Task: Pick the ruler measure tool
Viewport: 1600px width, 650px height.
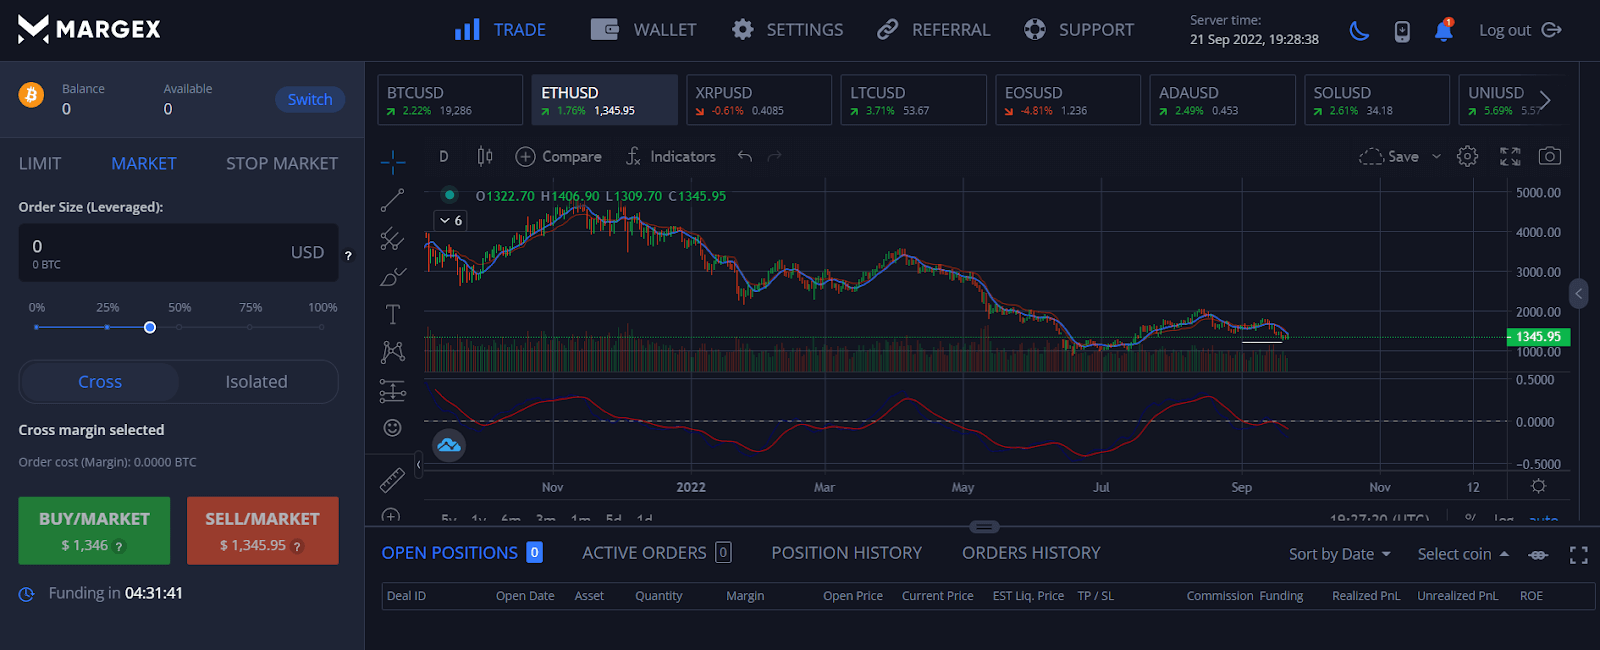Action: (392, 480)
